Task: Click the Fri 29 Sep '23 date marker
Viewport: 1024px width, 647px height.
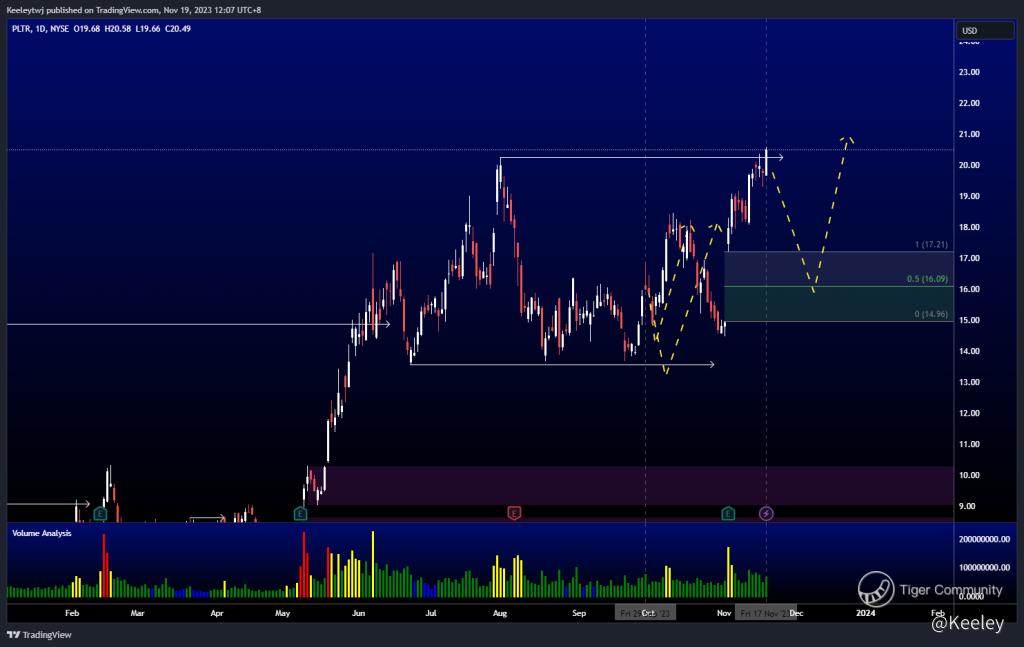Action: click(645, 613)
